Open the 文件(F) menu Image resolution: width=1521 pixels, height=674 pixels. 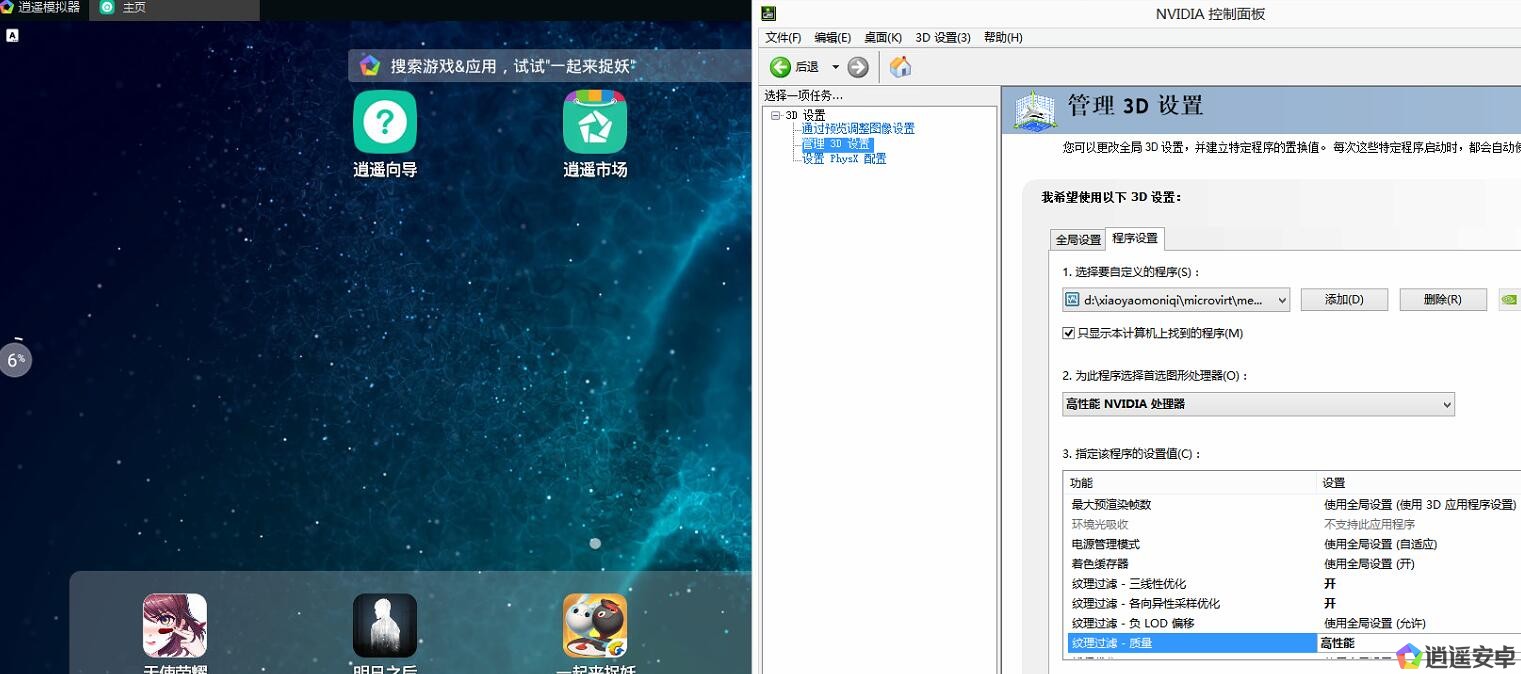783,38
